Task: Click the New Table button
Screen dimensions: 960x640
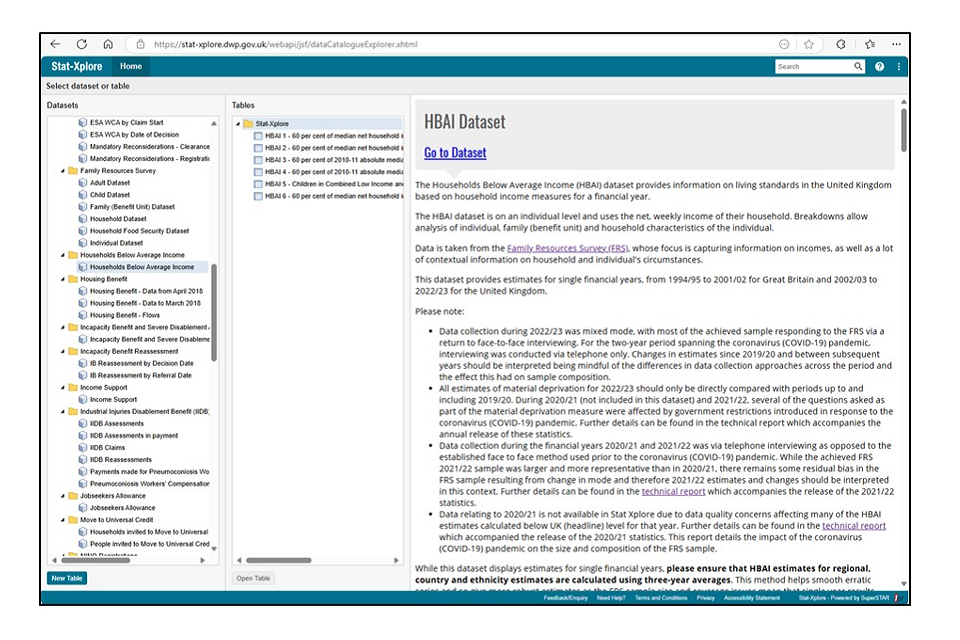Action: 66,578
